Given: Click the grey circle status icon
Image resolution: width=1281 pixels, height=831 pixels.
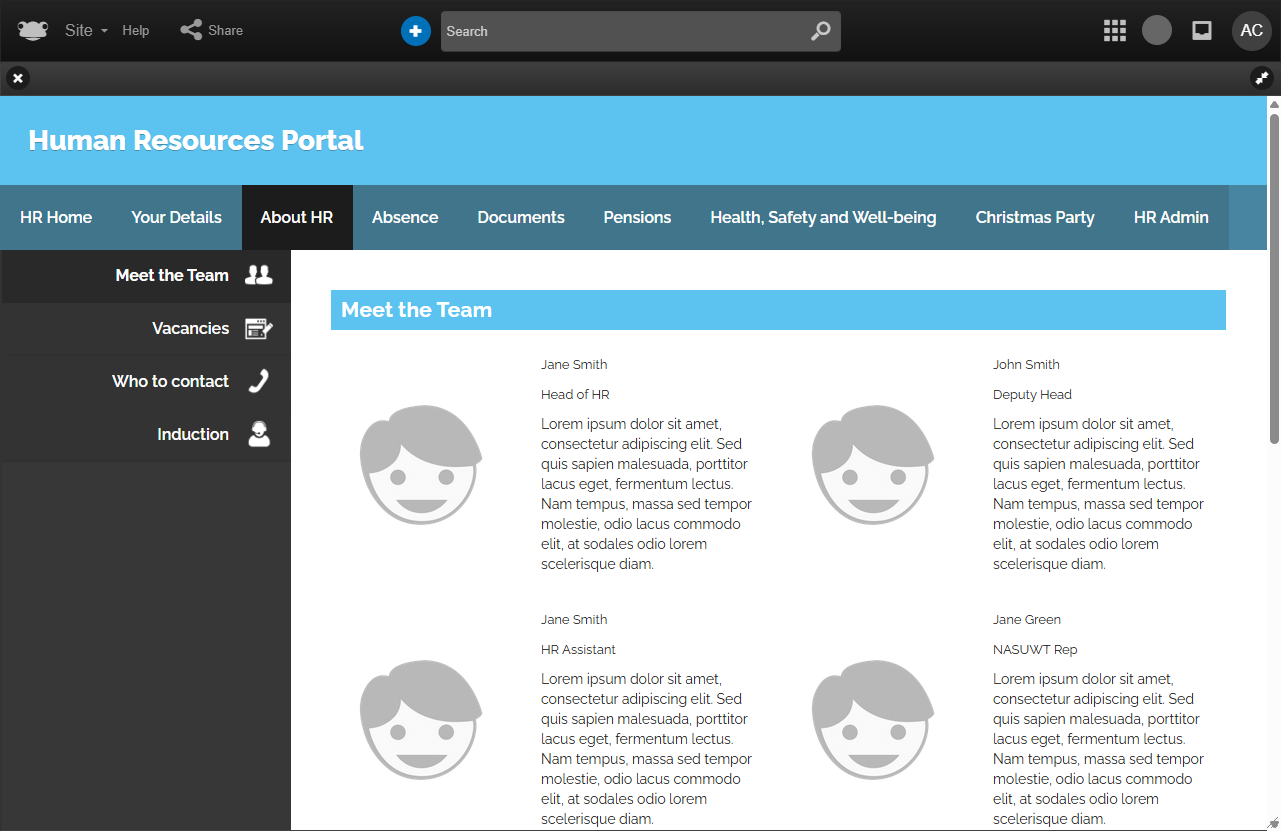Looking at the screenshot, I should point(1157,30).
